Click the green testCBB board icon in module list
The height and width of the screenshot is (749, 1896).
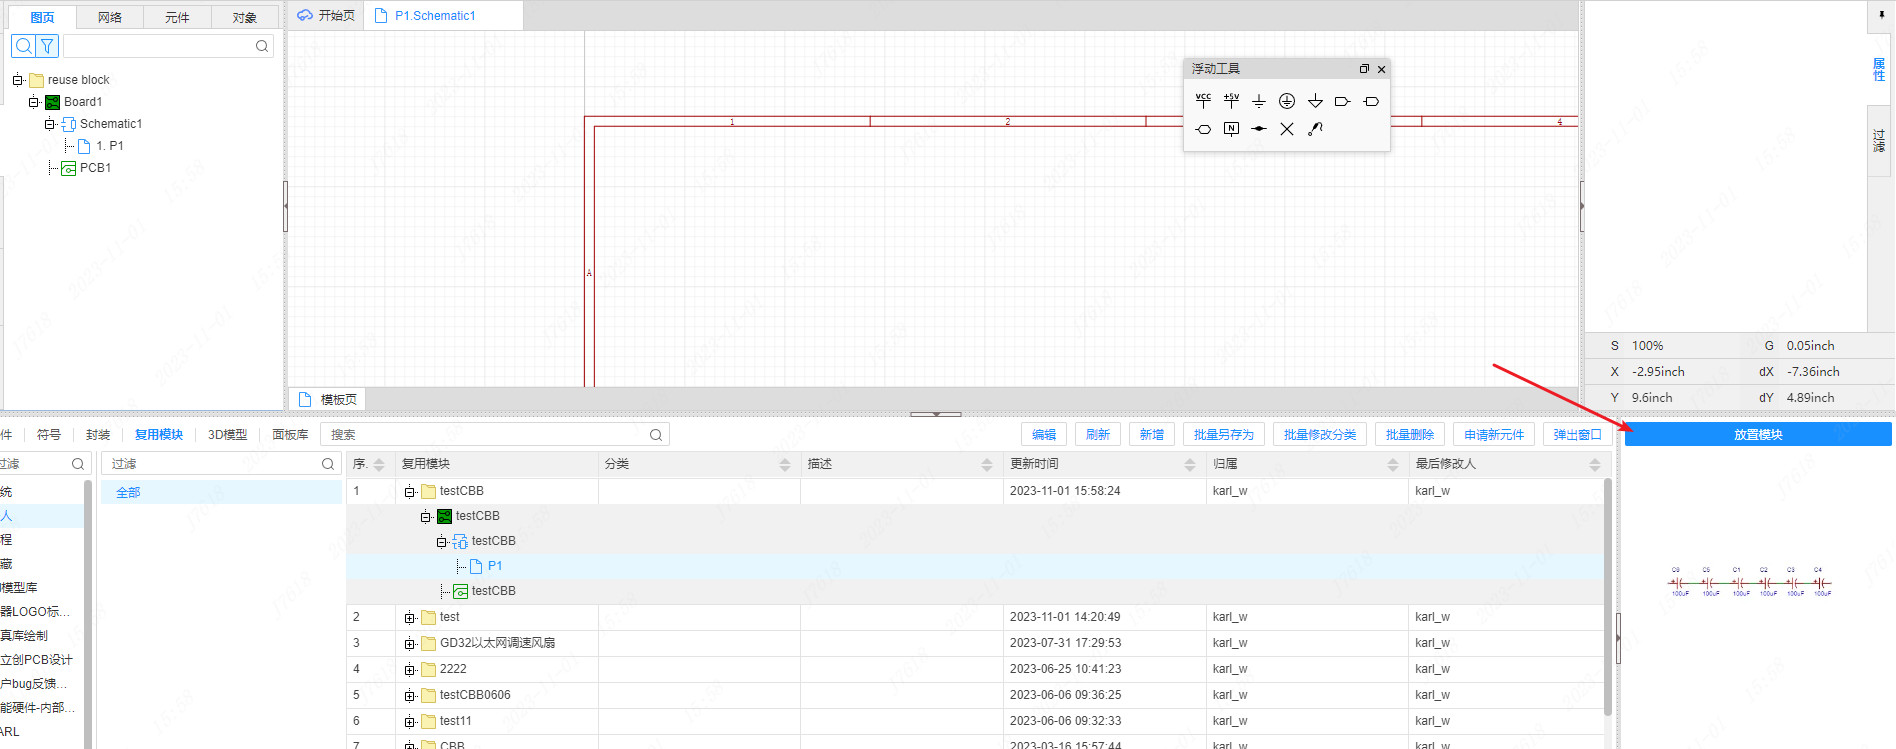444,516
